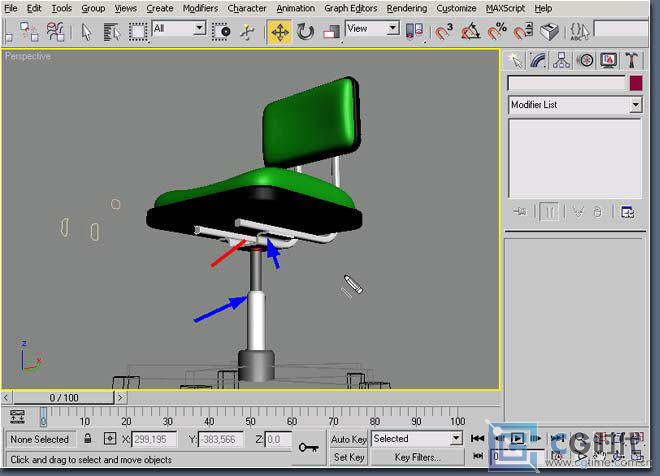Open the Named Selection Sets dropdown
The image size is (660, 476).
pyautogui.click(x=620, y=29)
